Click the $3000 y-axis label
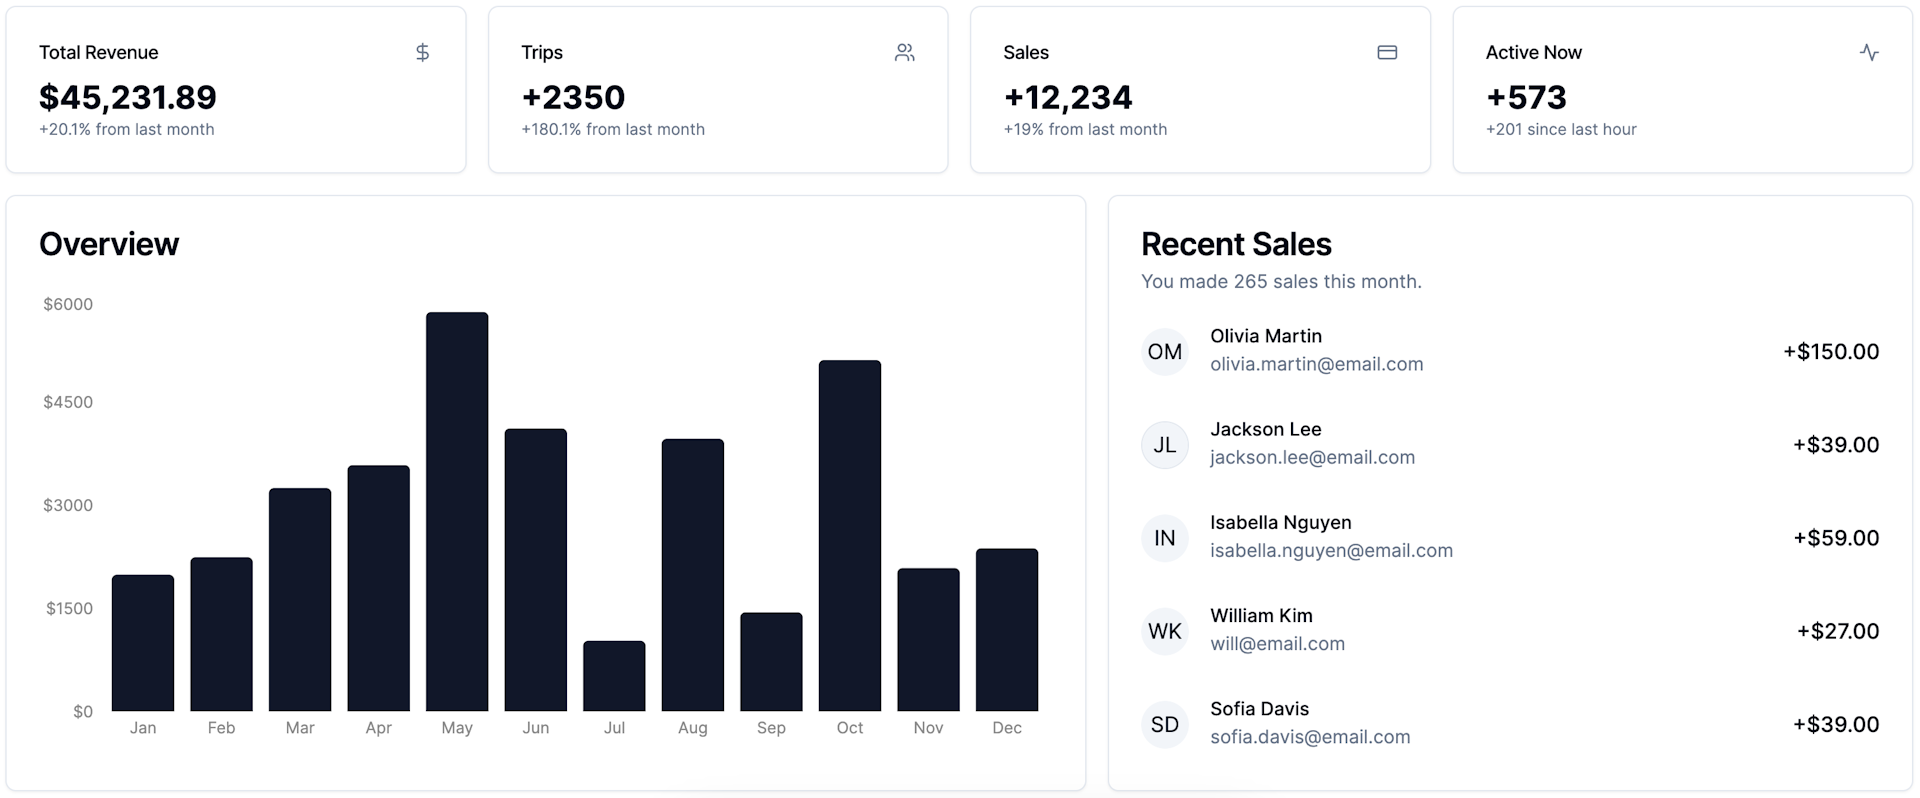The image size is (1920, 798). click(x=68, y=505)
